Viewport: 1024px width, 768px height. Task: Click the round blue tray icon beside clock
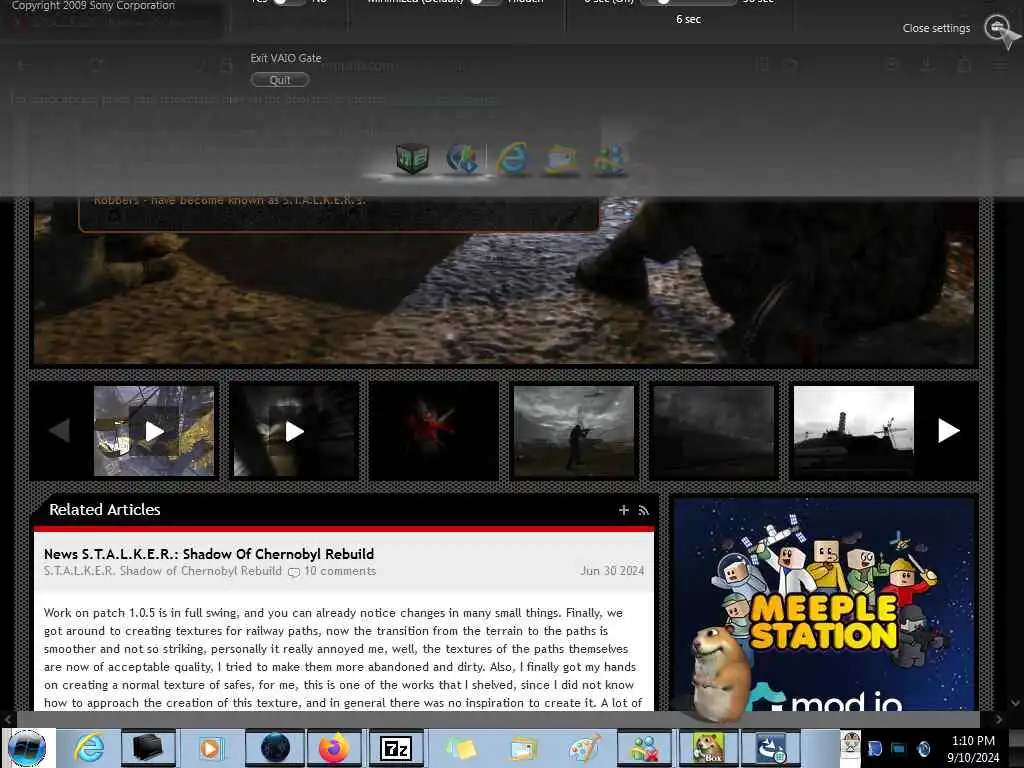click(x=923, y=748)
